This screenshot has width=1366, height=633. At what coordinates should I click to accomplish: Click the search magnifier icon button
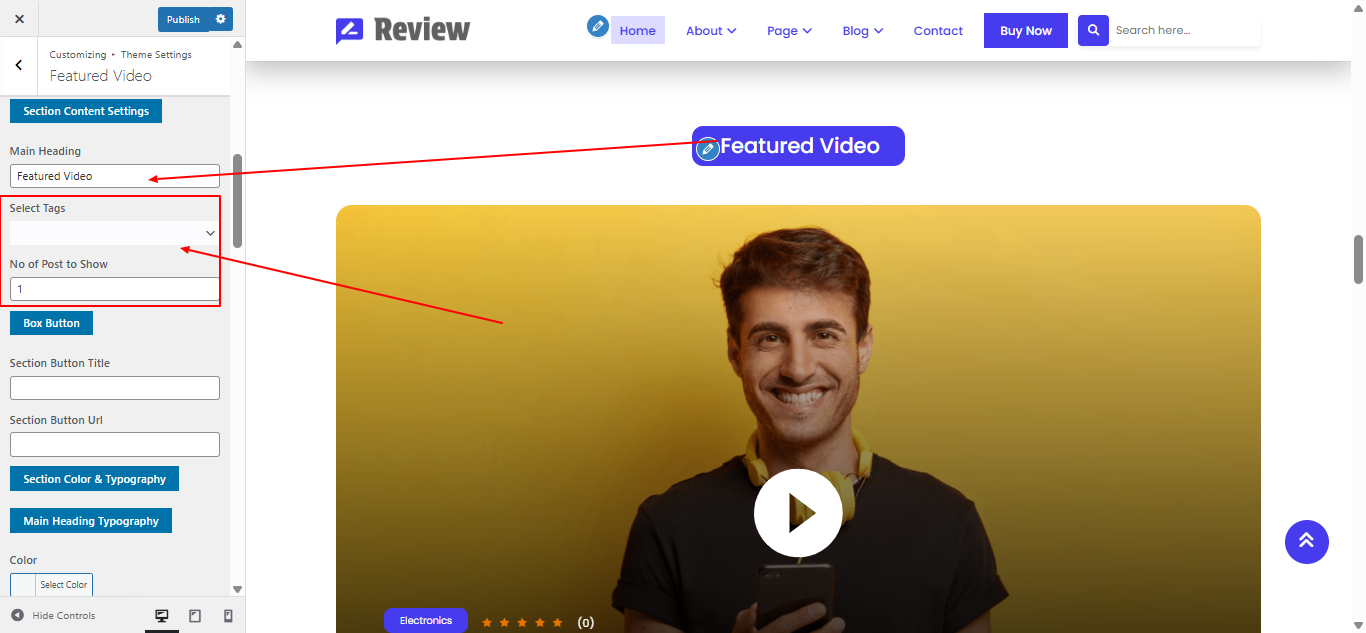click(1093, 30)
